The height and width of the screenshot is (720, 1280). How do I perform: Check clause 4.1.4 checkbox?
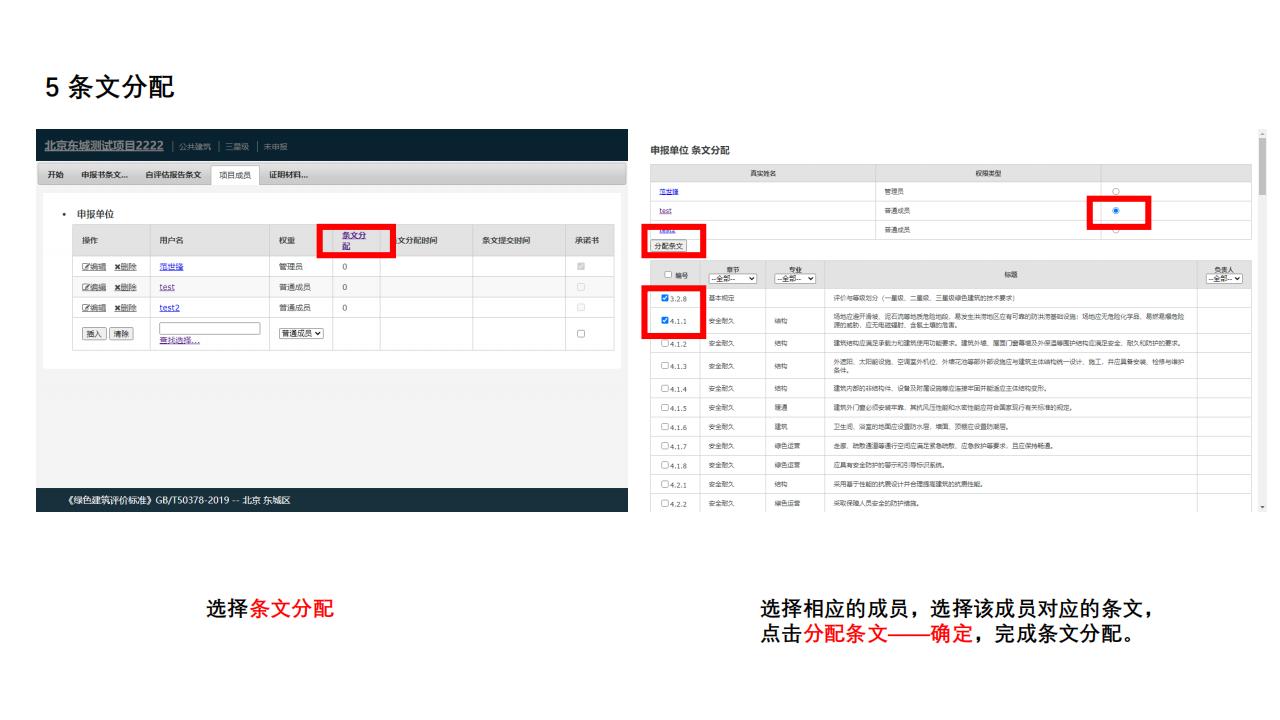tap(666, 388)
